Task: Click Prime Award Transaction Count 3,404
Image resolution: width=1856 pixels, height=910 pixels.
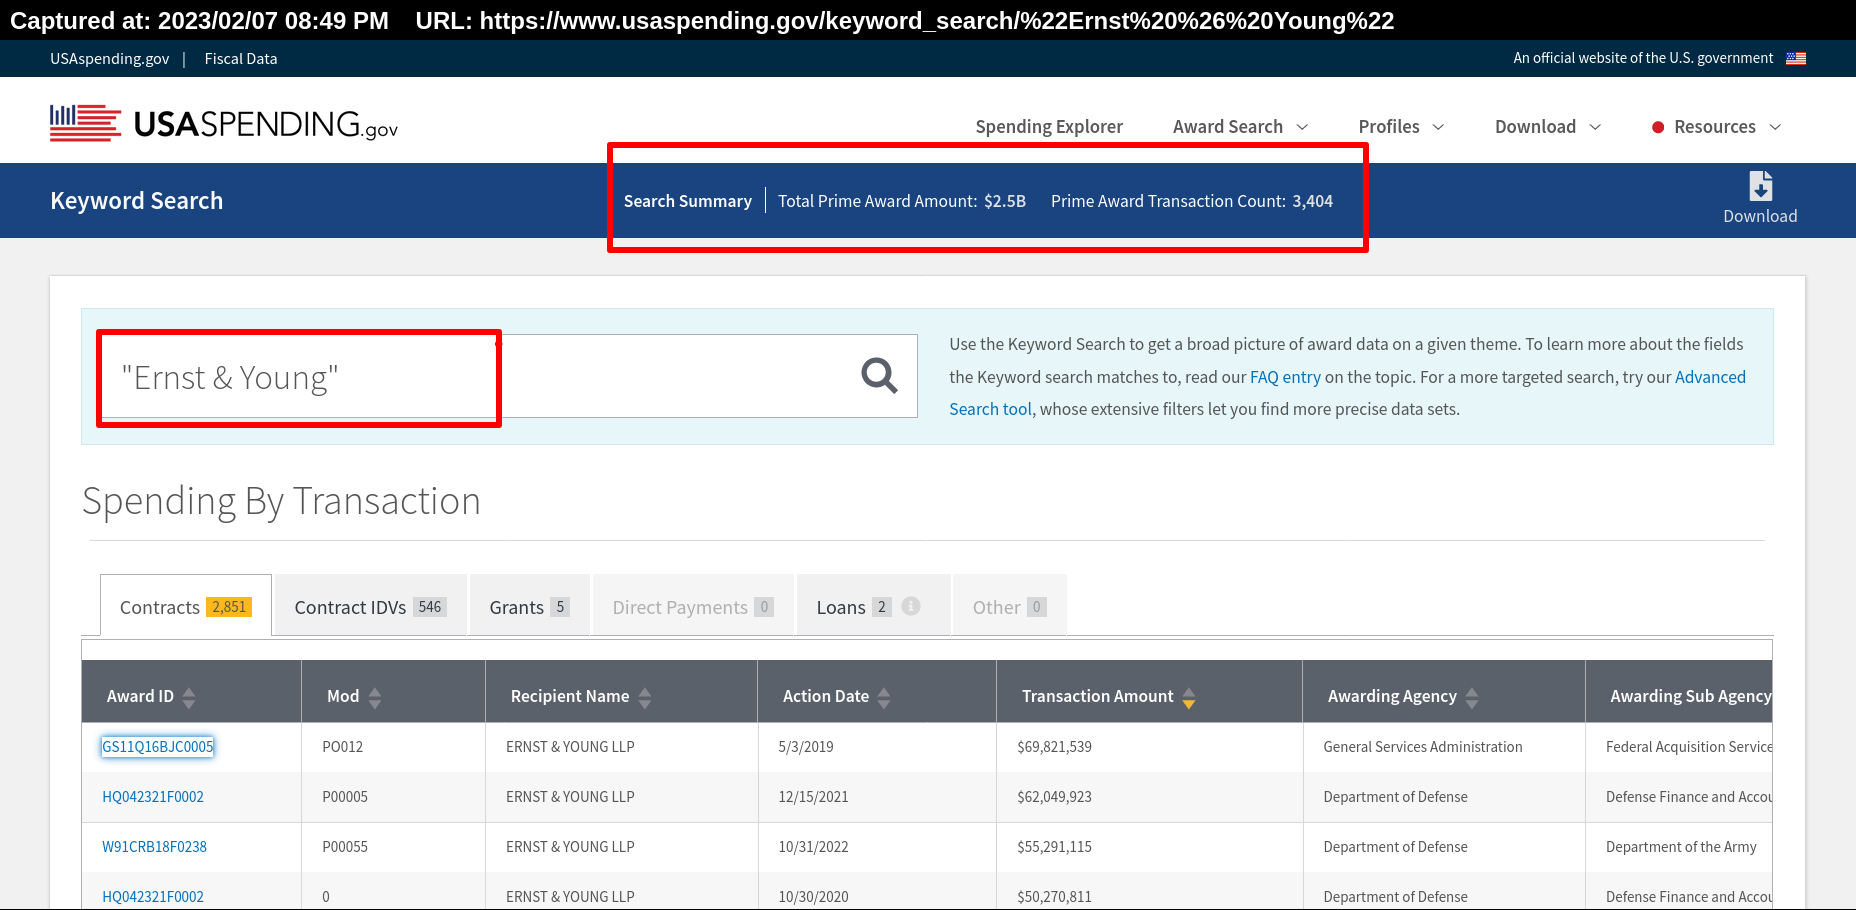Action: 1192,201
